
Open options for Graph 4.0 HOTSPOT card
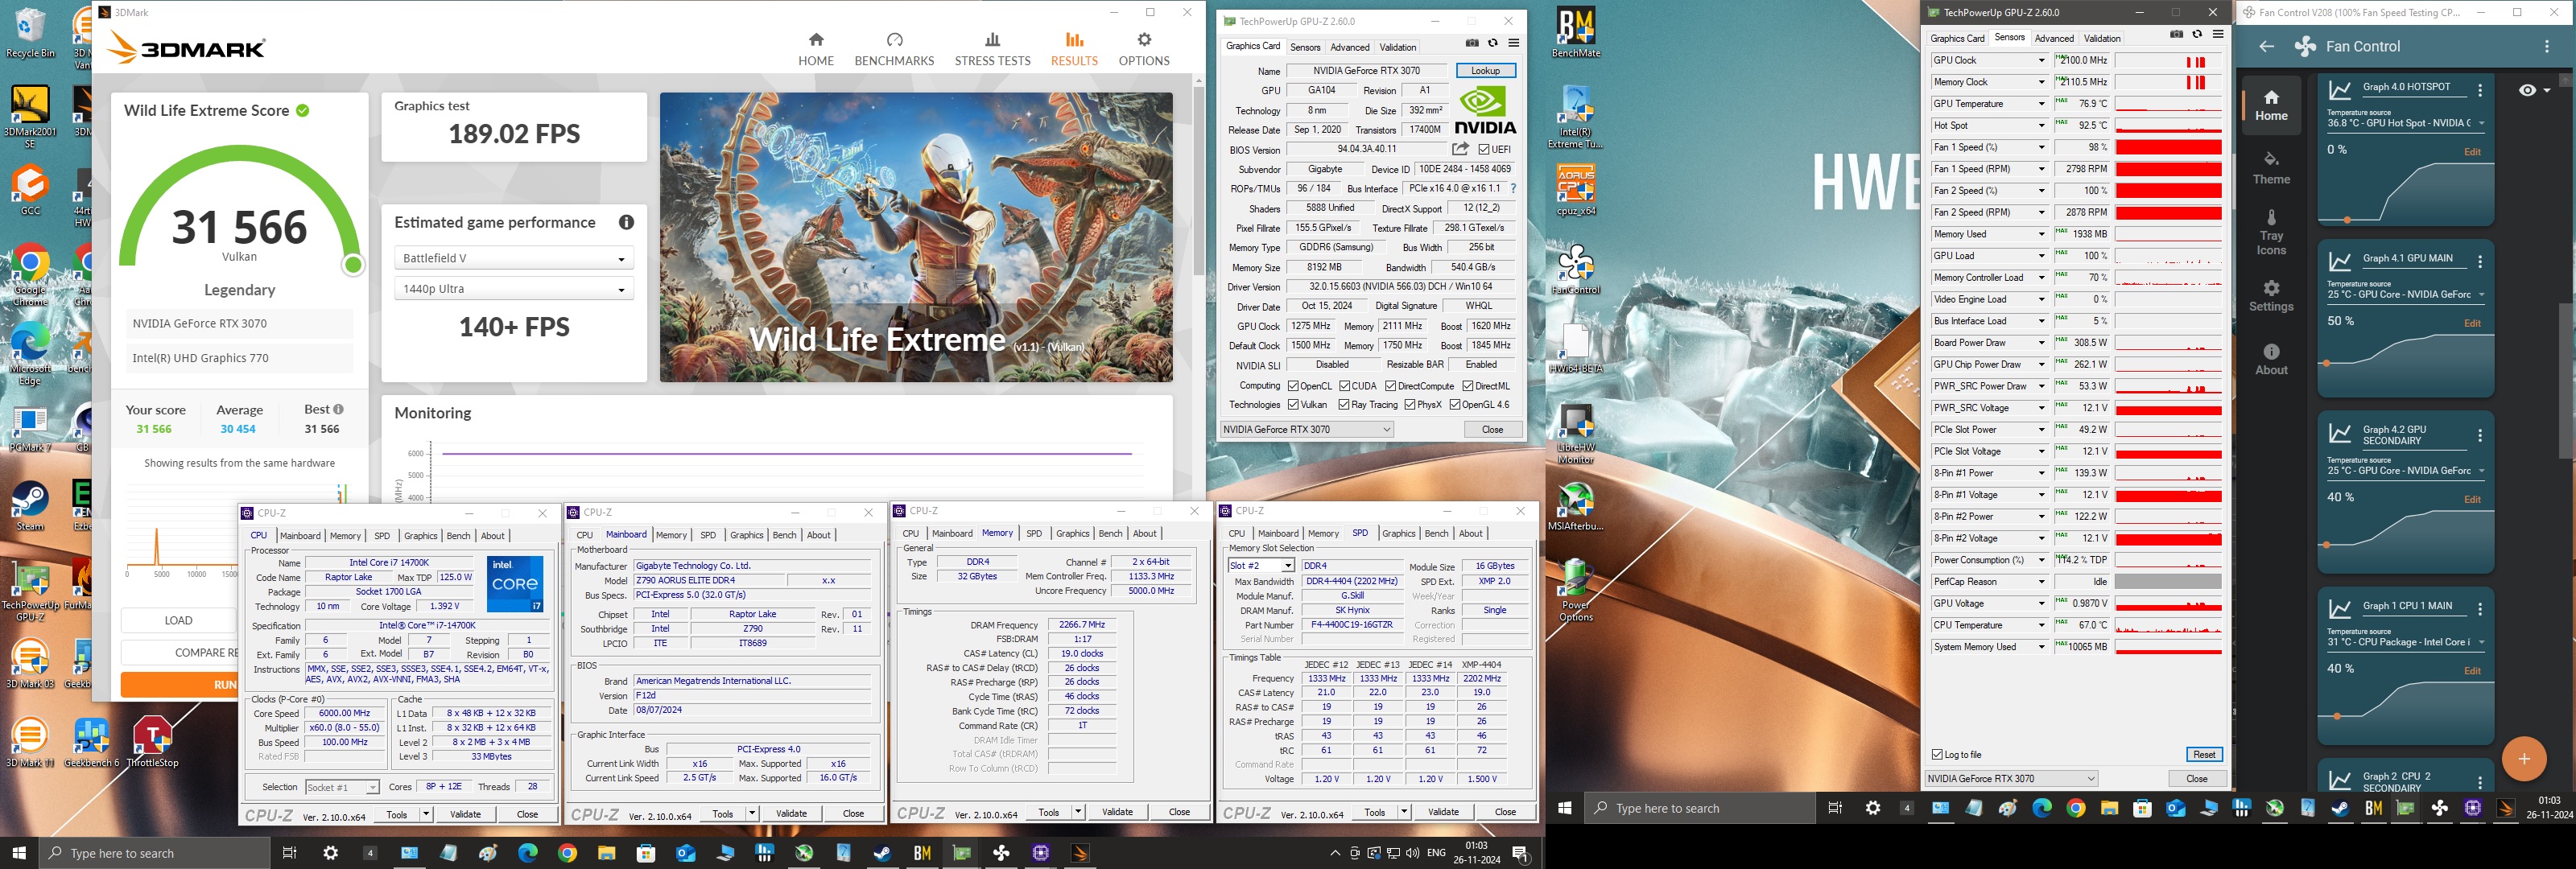point(2480,90)
